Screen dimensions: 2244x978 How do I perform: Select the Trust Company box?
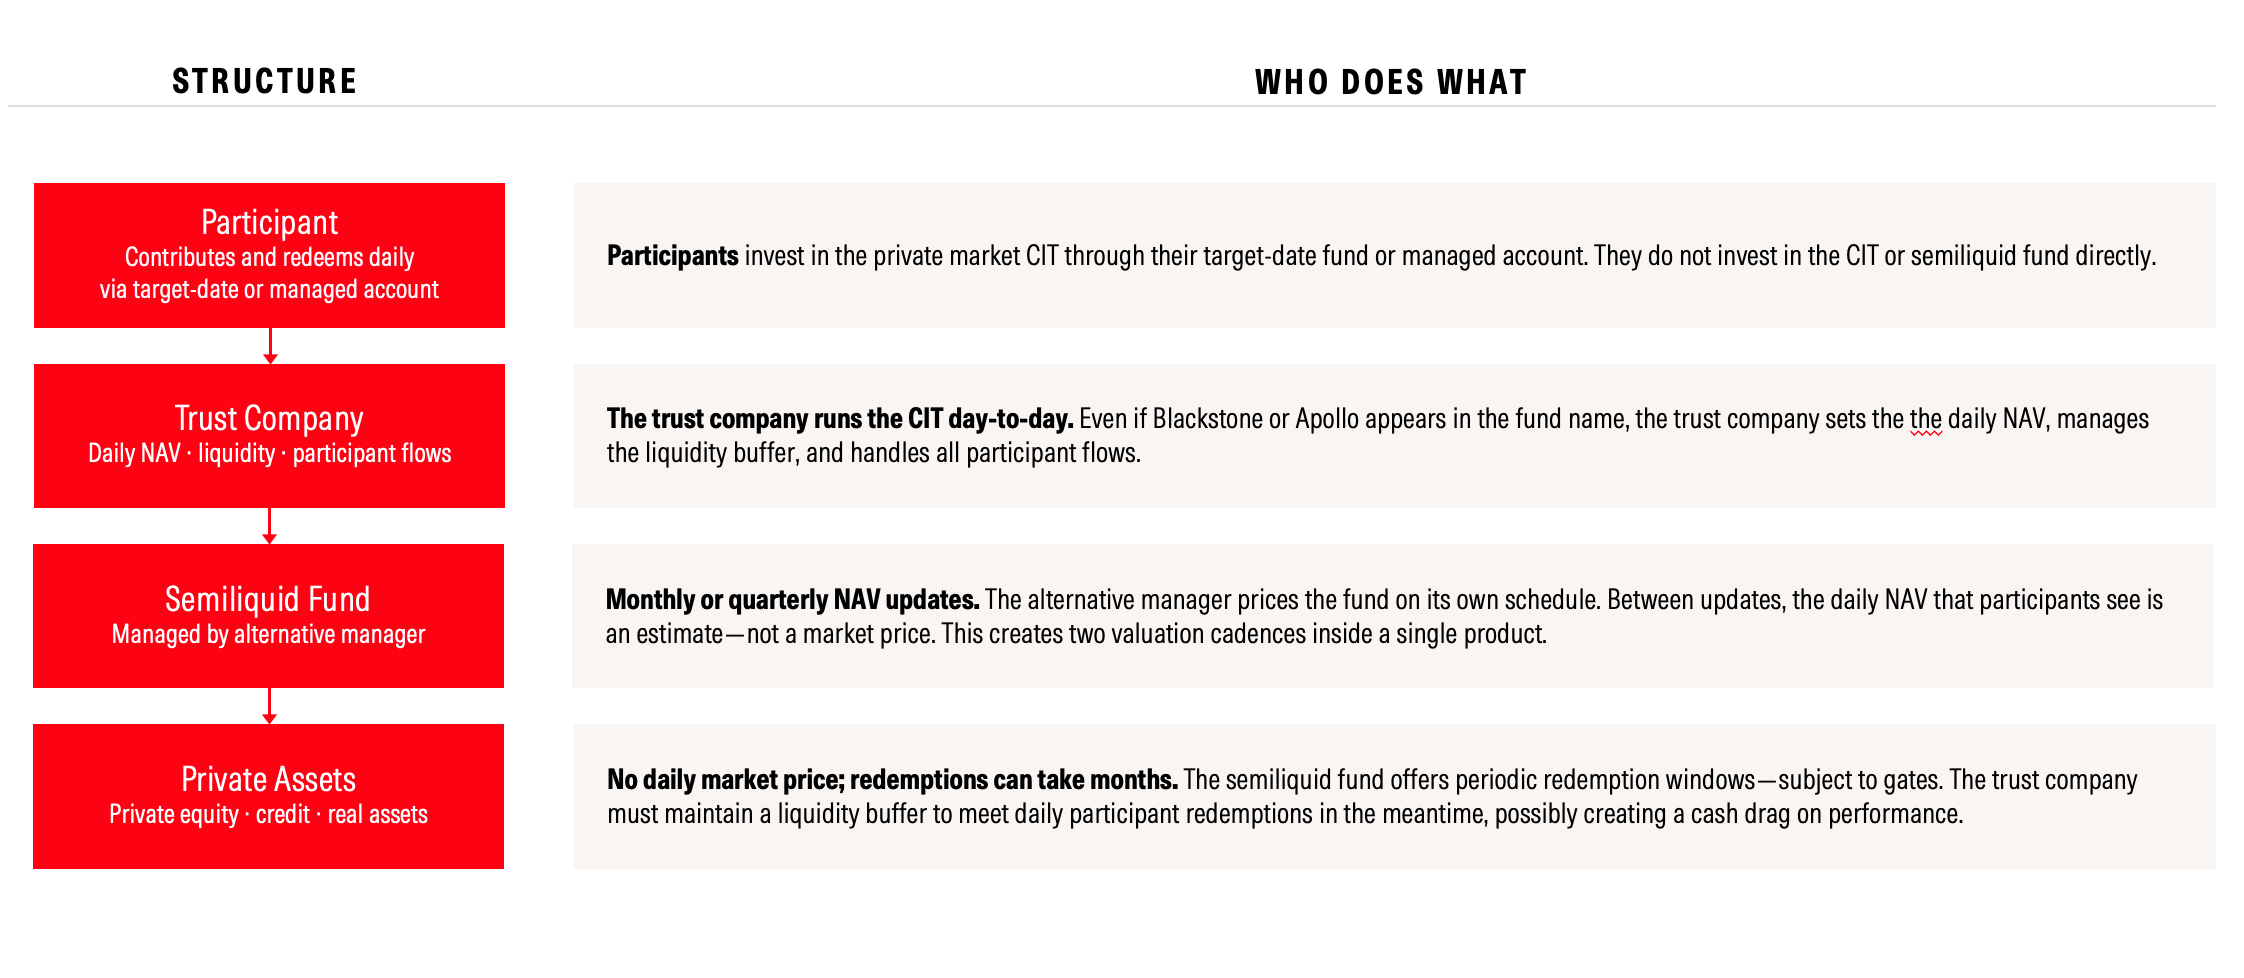point(269,436)
